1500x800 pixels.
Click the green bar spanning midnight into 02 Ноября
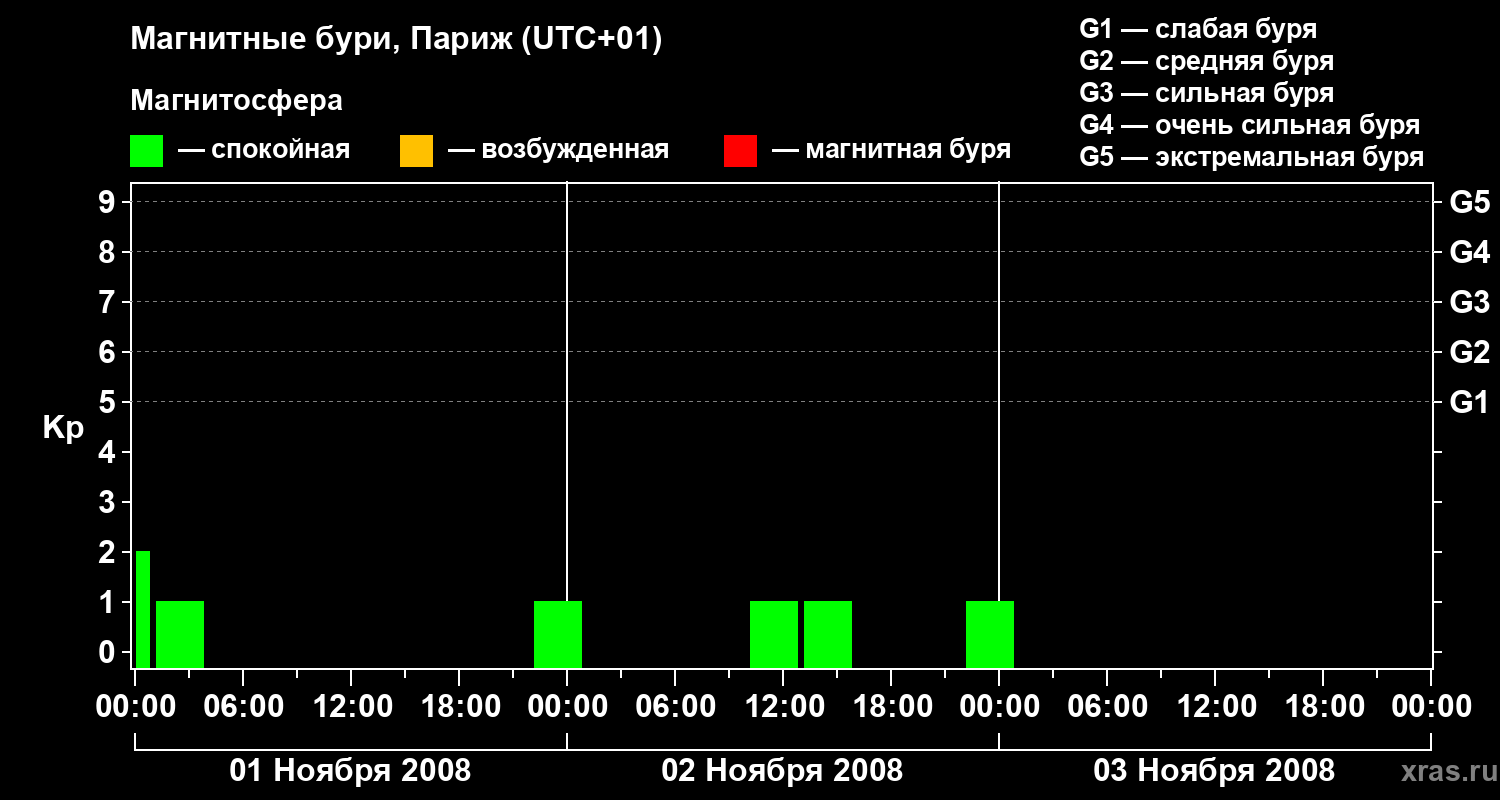click(558, 634)
